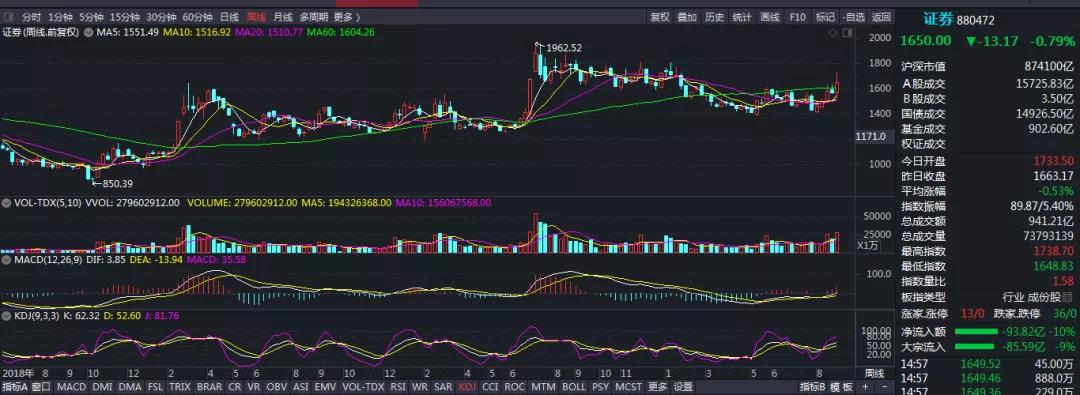Click the round icon beside VOL-TDX label
The image size is (1080, 395).
(x=6, y=203)
